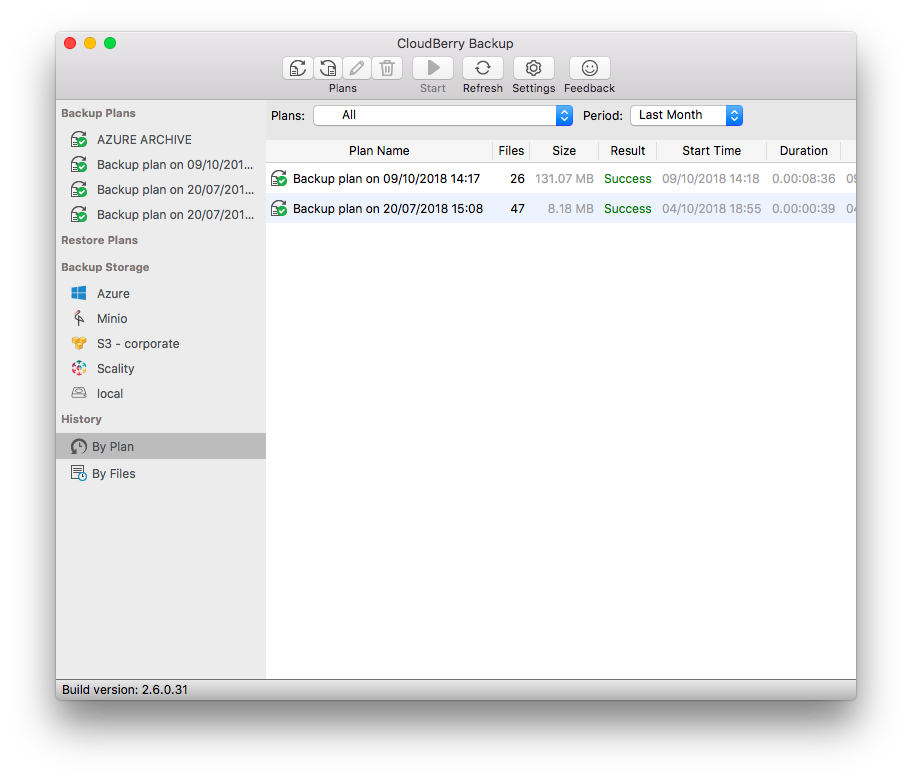Select the Azure backup storage icon
912x780 pixels.
tap(112, 293)
